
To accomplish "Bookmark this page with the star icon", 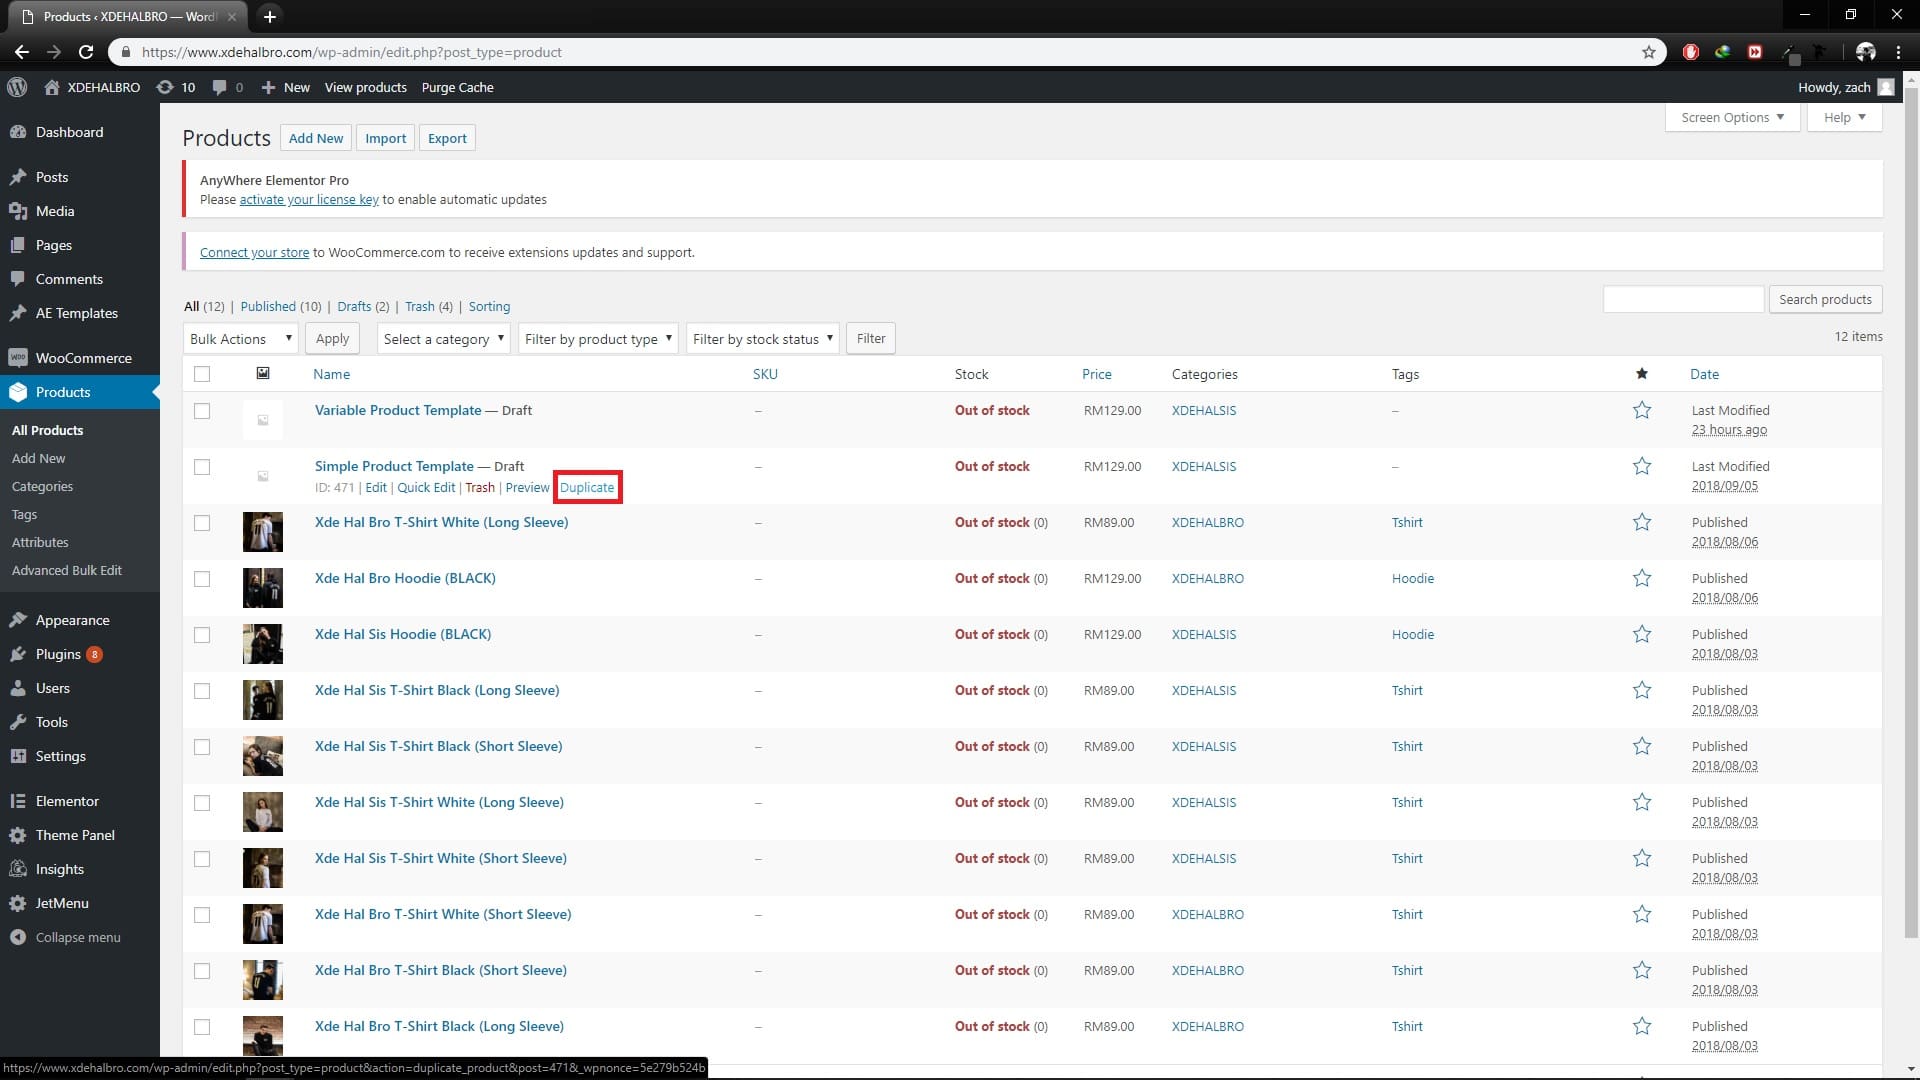I will tap(1649, 52).
